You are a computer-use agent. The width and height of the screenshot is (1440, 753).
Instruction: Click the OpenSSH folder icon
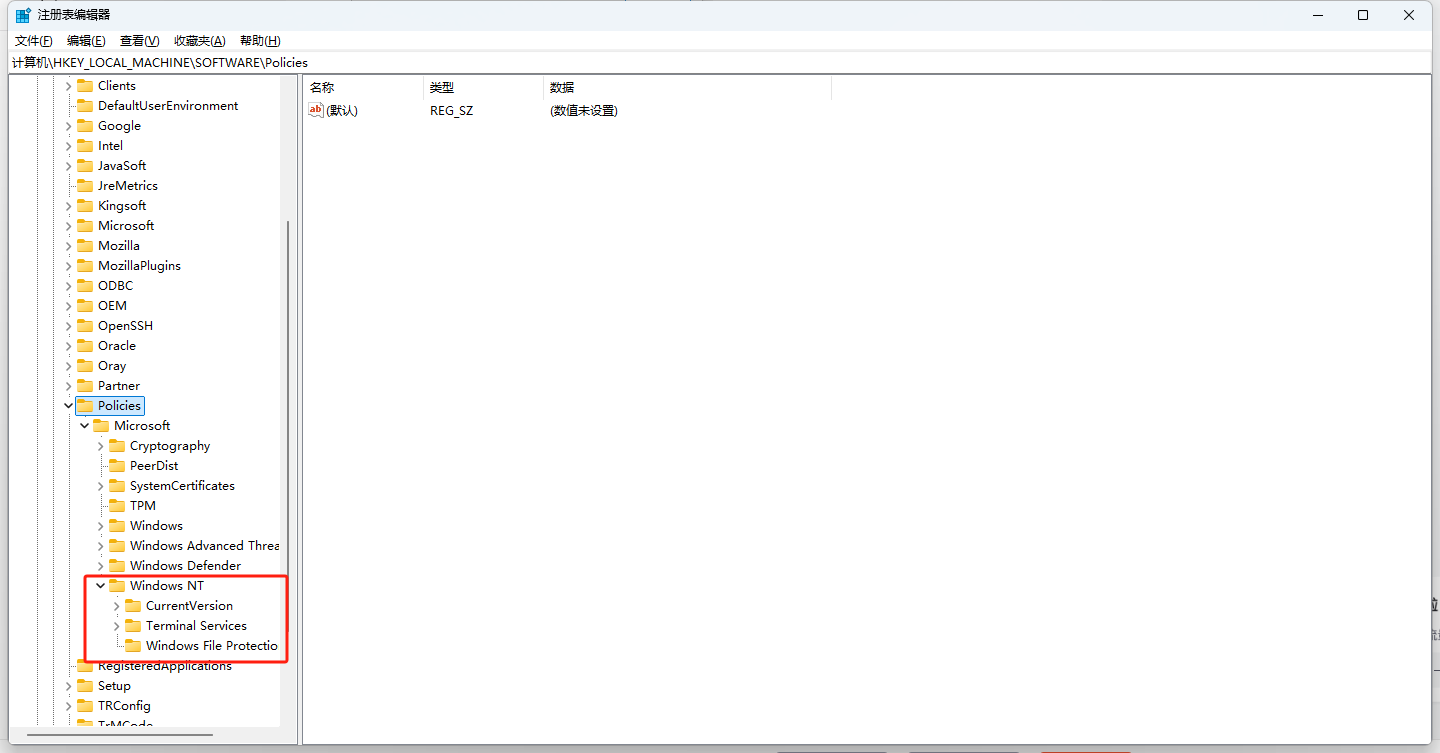[x=85, y=326]
